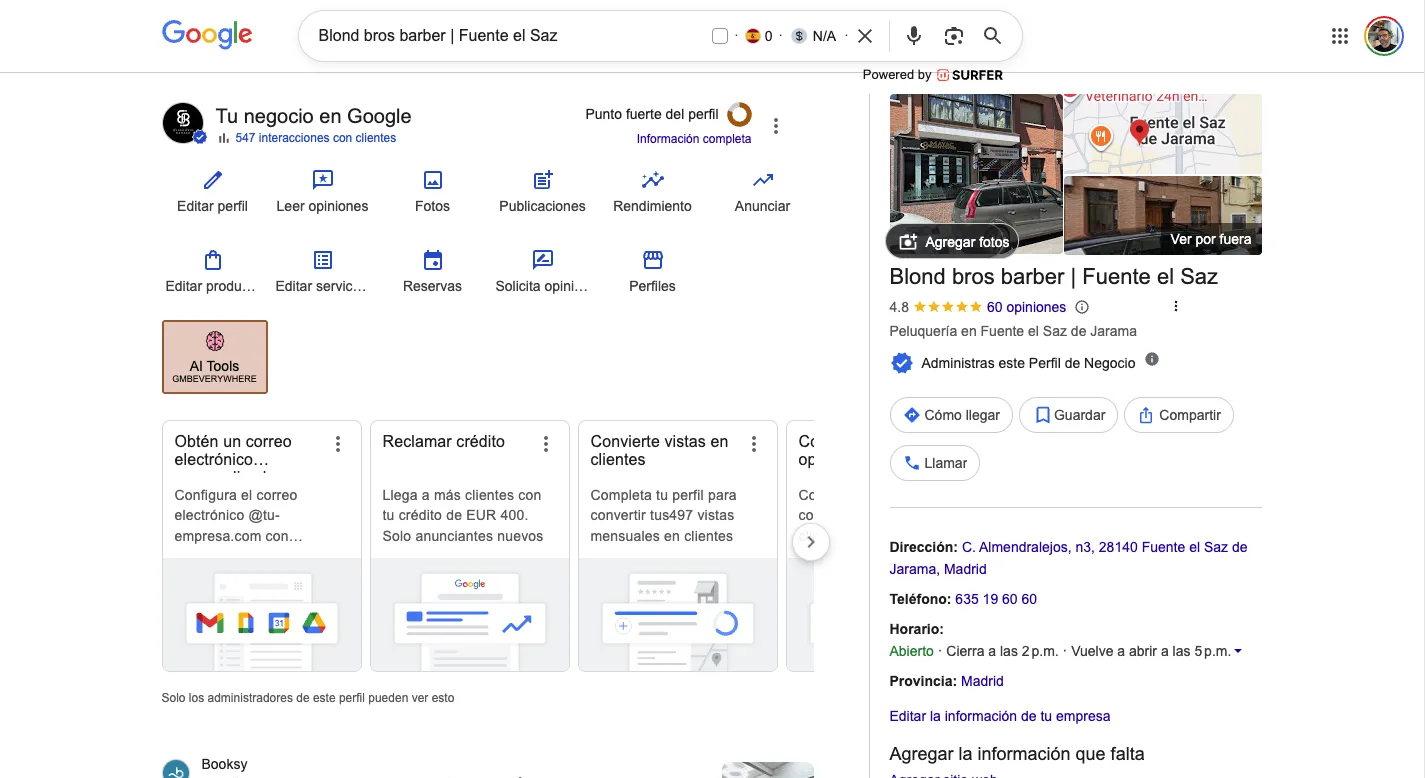Open Leer opiniones star icon

point(322,180)
